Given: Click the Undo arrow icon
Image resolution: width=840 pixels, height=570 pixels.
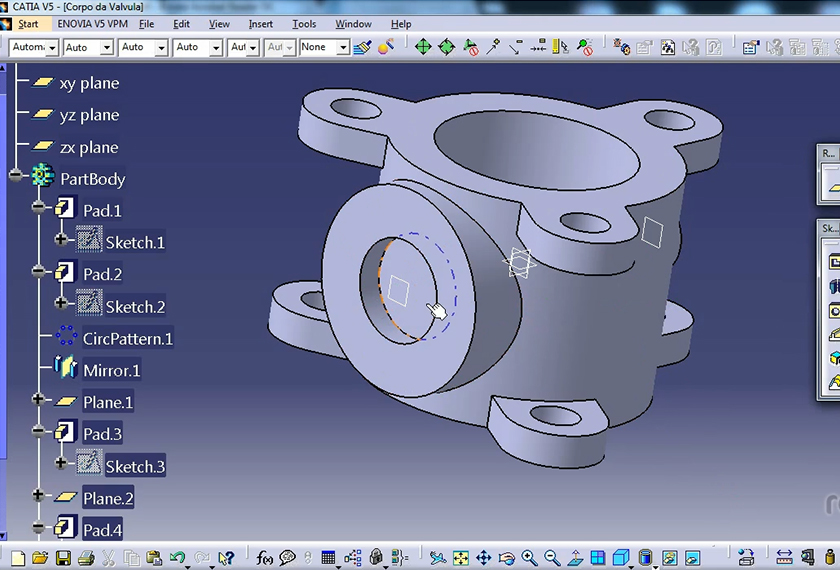Looking at the screenshot, I should click(178, 558).
